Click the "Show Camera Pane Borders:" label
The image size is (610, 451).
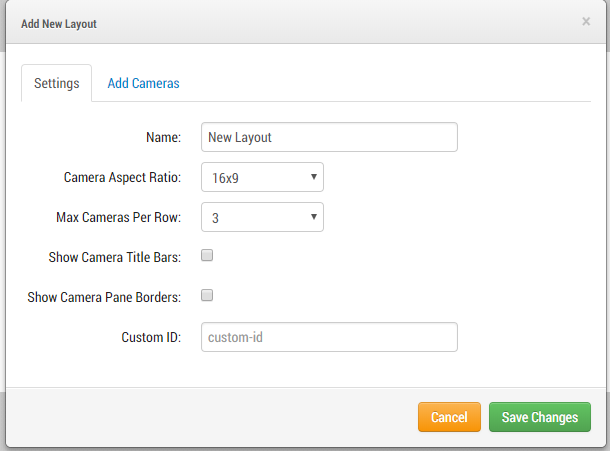pos(105,296)
